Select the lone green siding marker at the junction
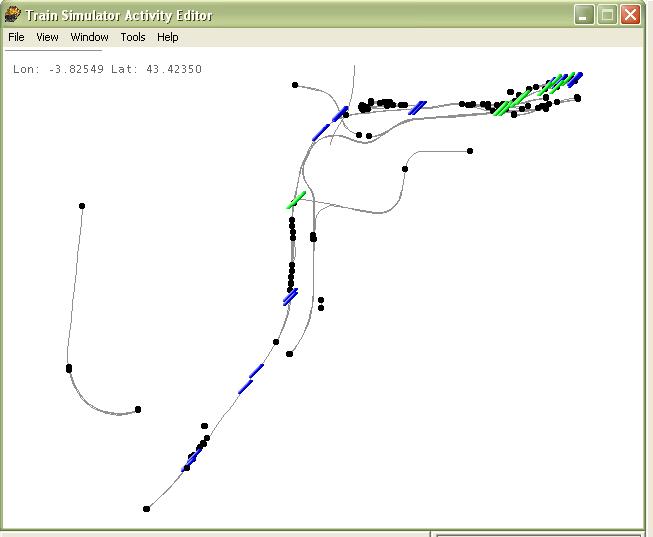 point(295,201)
